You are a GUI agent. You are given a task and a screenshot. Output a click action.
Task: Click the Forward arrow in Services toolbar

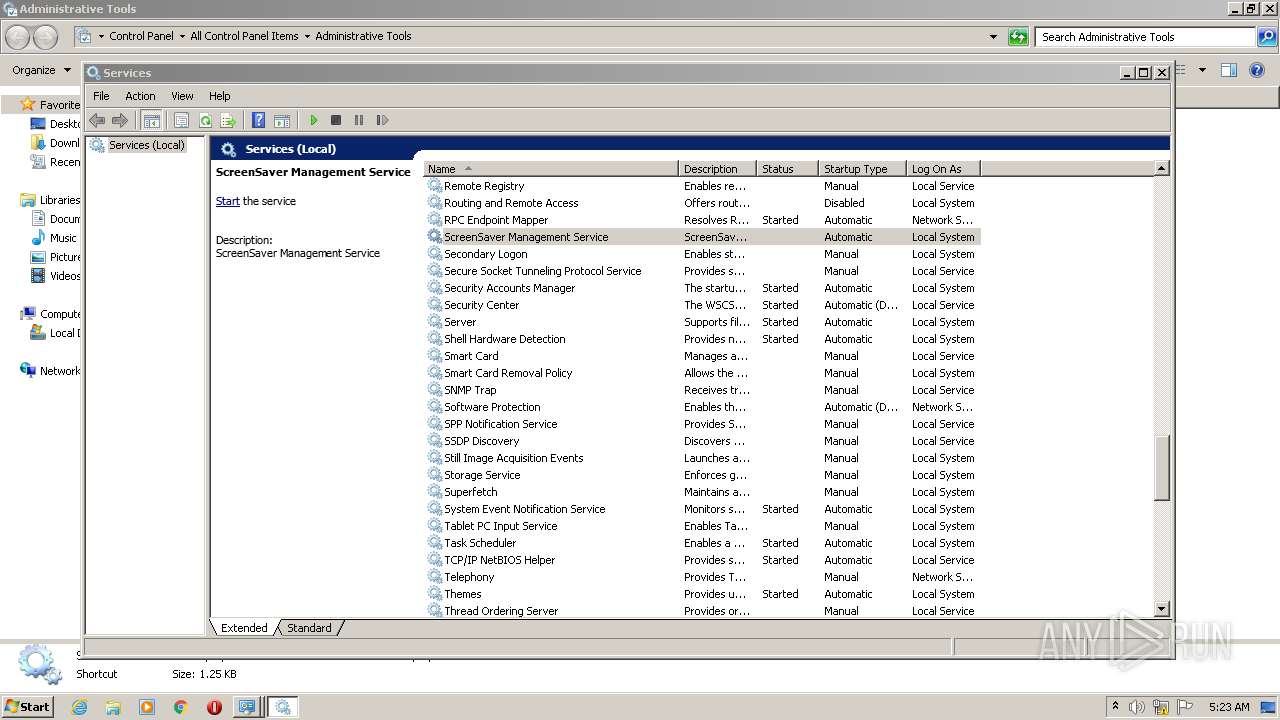(x=120, y=120)
